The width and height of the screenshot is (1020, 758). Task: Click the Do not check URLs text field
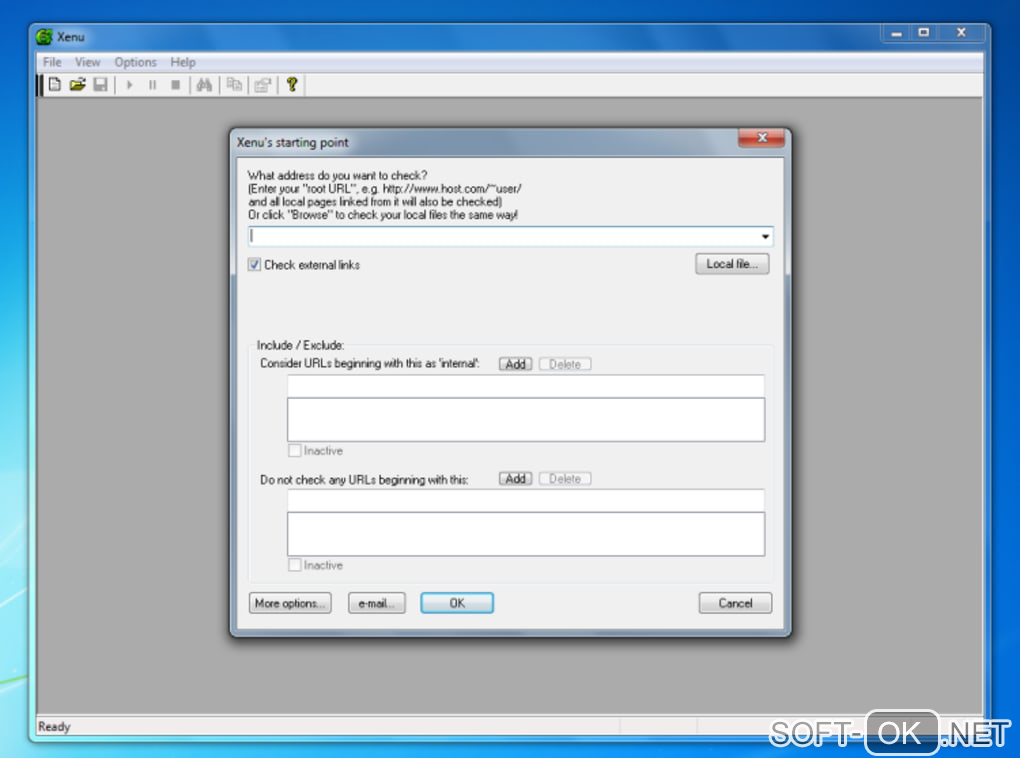tap(526, 500)
